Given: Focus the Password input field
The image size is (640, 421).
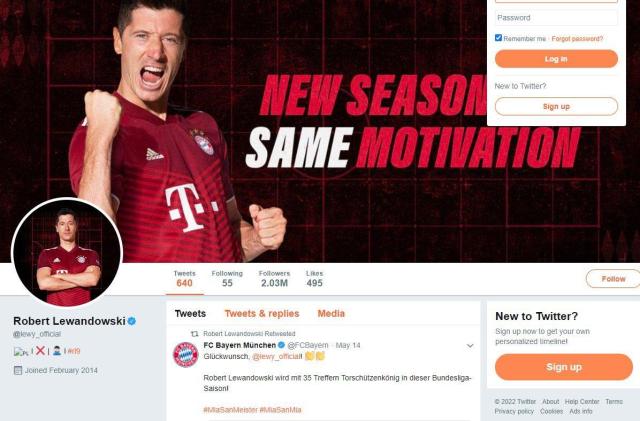Looking at the screenshot, I should 556,17.
